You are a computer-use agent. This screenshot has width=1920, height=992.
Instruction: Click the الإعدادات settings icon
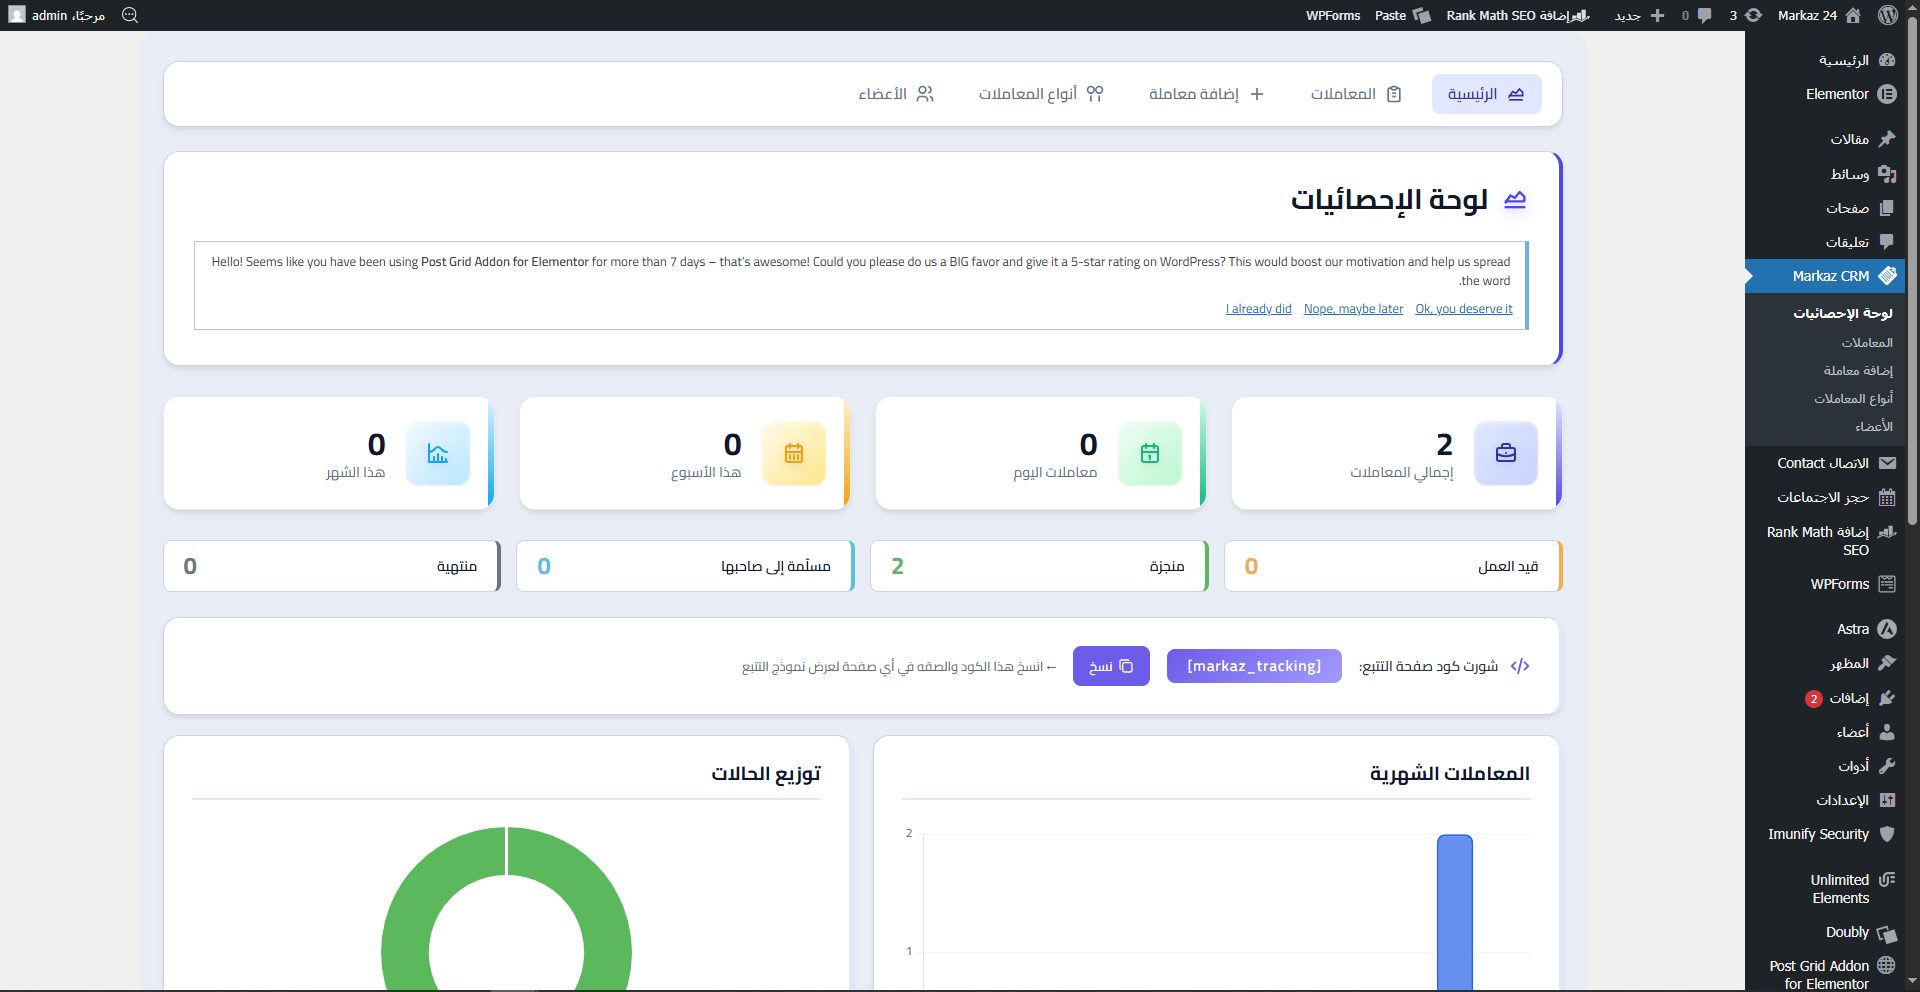pyautogui.click(x=1887, y=800)
